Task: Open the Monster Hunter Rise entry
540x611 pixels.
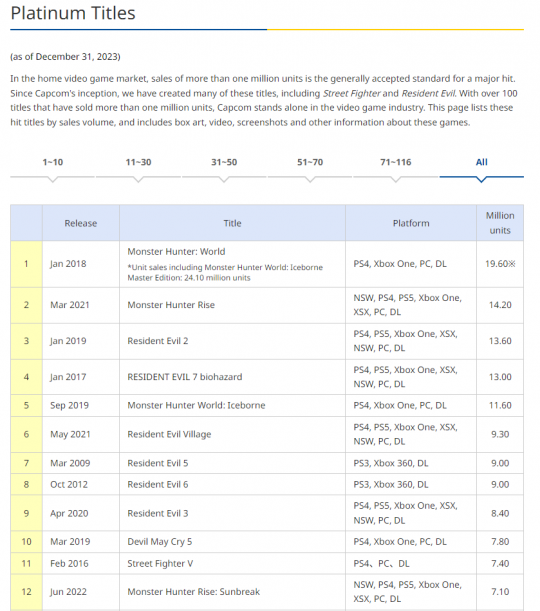Action: pyautogui.click(x=171, y=305)
